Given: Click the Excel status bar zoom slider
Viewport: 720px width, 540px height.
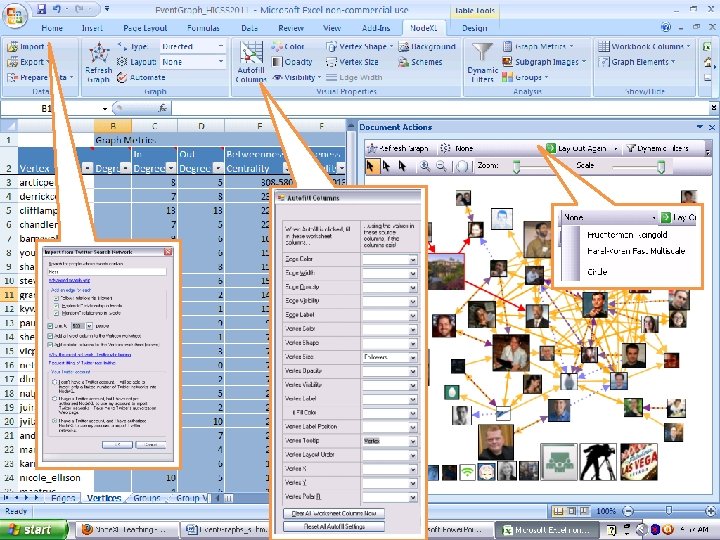Looking at the screenshot, I should coord(669,511).
